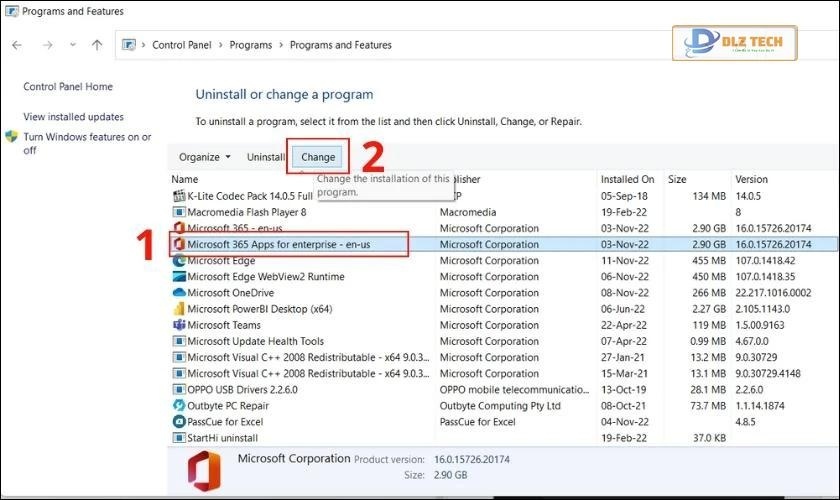The image size is (840, 500).
Task: Click the Microsoft PowerBI Desktop icon
Action: click(x=180, y=309)
